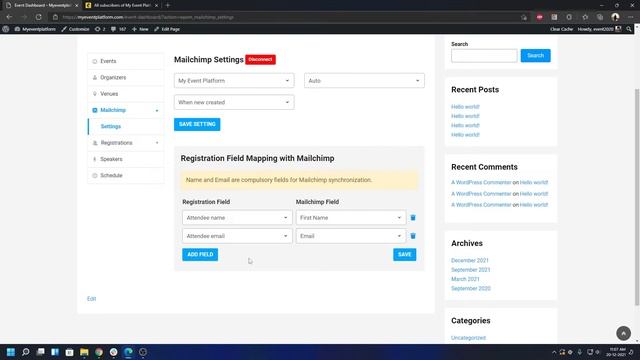
Task: Click the blue Search button
Action: click(x=535, y=56)
